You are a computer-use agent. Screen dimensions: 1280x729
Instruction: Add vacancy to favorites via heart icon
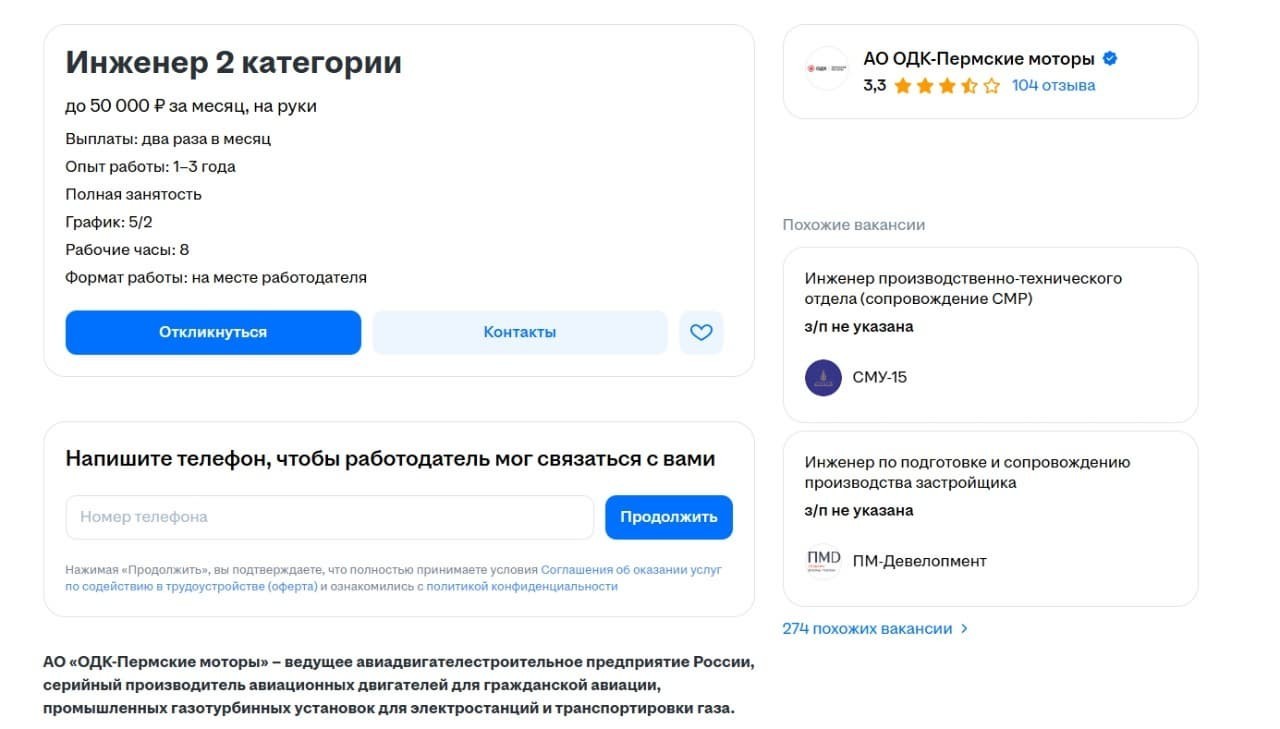coord(701,331)
